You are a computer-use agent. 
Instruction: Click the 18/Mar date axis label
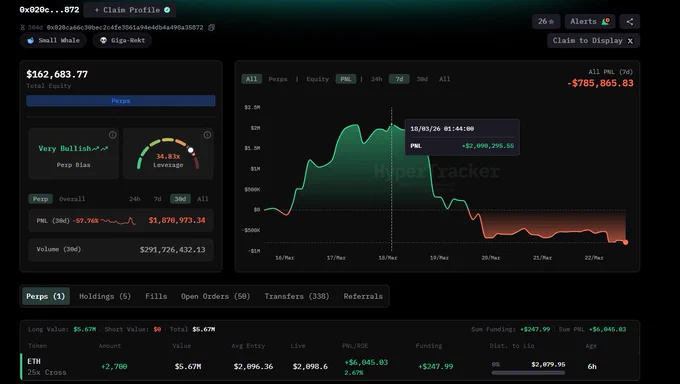point(388,258)
